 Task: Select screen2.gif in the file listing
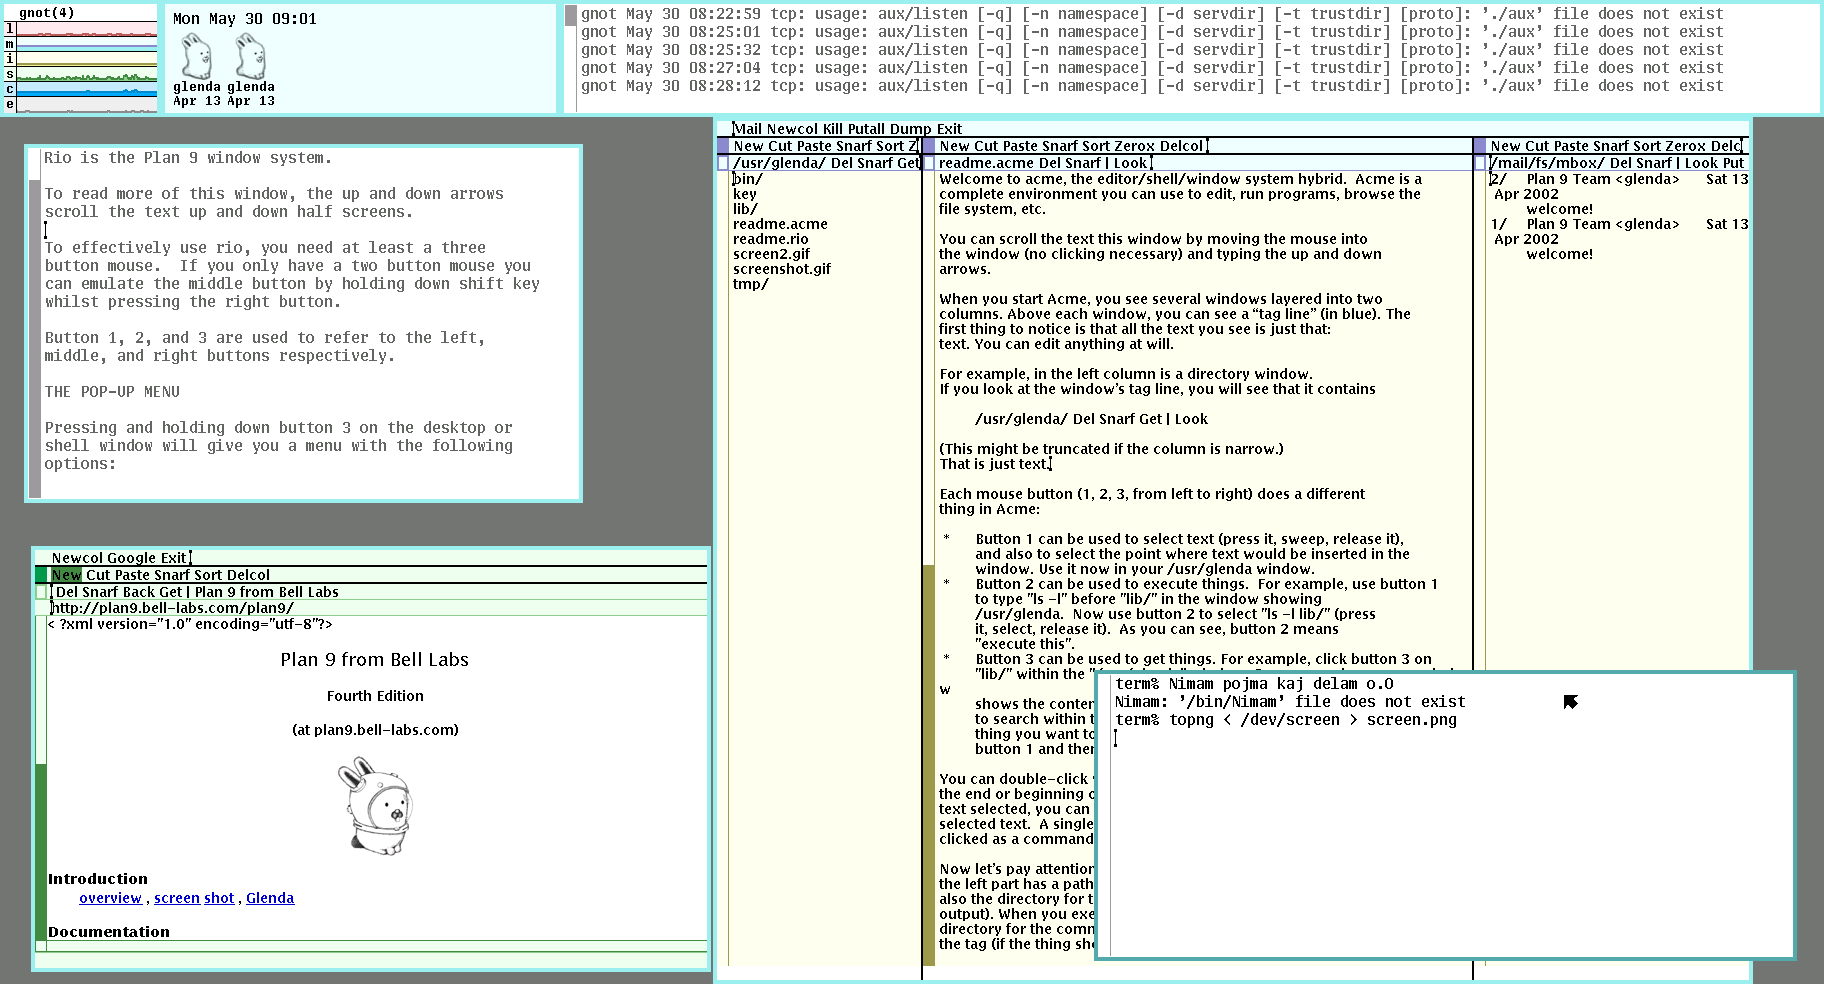[x=771, y=254]
